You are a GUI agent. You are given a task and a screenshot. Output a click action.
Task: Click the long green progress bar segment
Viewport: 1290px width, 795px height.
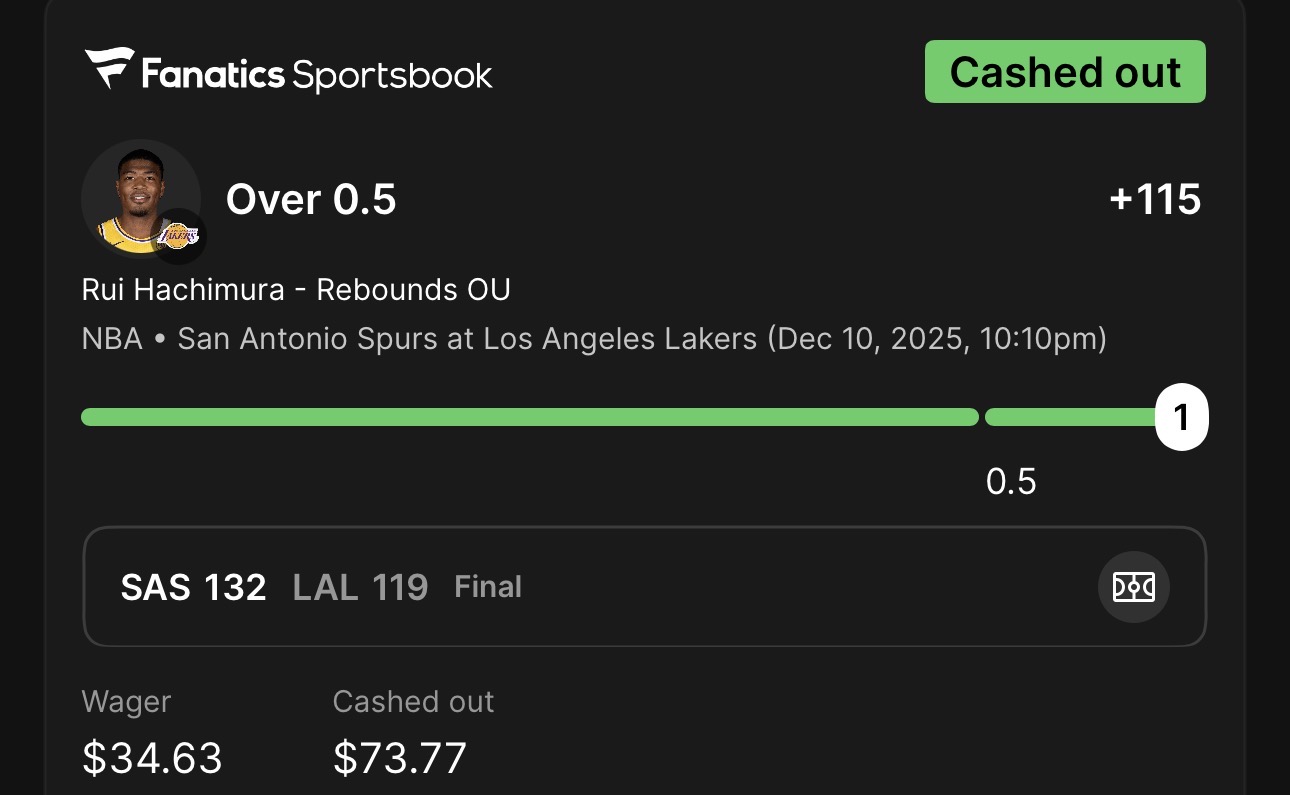pyautogui.click(x=529, y=417)
